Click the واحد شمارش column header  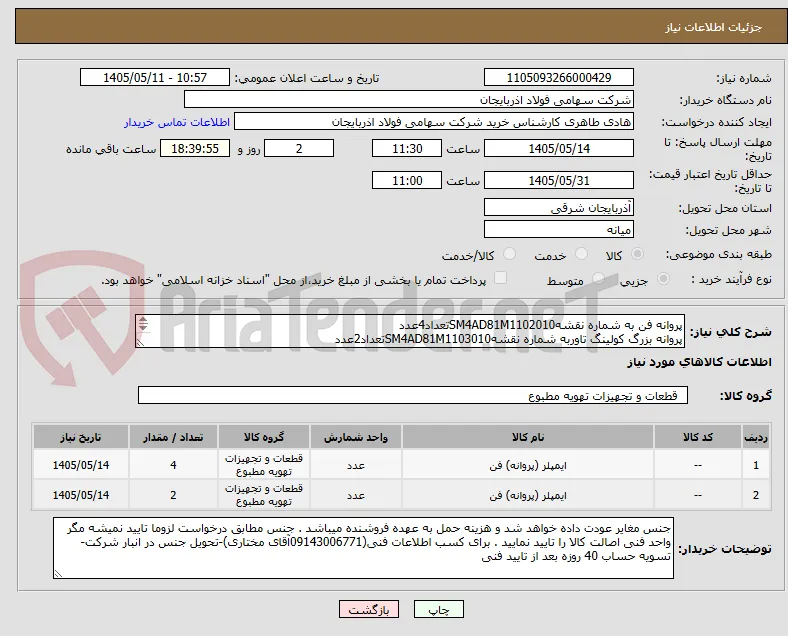356,437
